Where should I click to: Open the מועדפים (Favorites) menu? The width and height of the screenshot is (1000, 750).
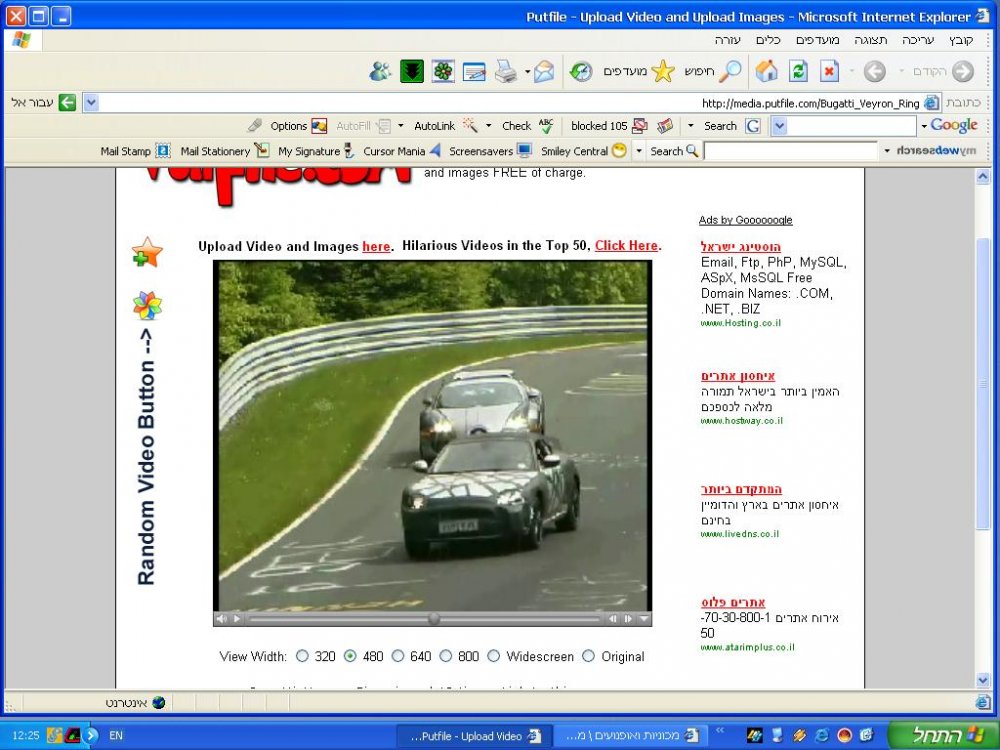click(x=818, y=40)
